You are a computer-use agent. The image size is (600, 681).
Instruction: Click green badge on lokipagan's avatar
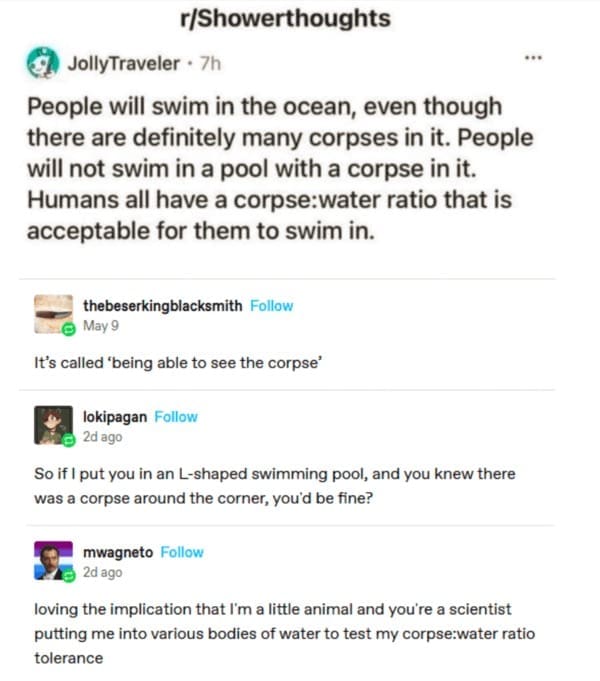point(68,440)
